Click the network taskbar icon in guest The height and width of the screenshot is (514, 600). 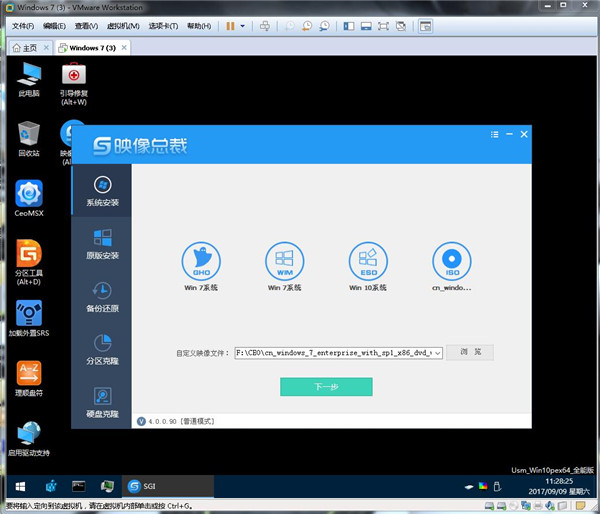pos(107,486)
